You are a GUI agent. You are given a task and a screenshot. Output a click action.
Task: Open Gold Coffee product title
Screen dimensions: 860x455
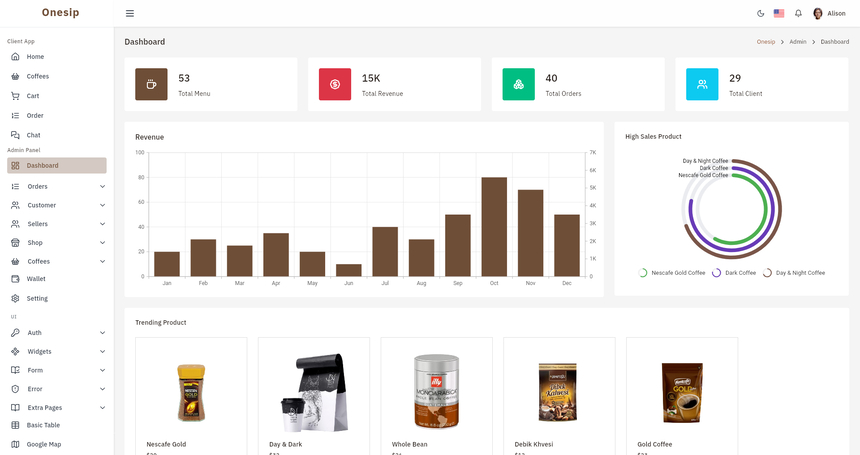[654, 444]
